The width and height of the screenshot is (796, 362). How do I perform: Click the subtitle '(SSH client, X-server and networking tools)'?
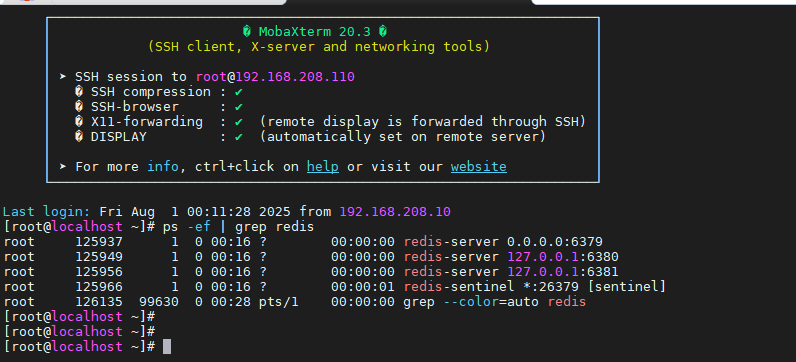coord(319,47)
